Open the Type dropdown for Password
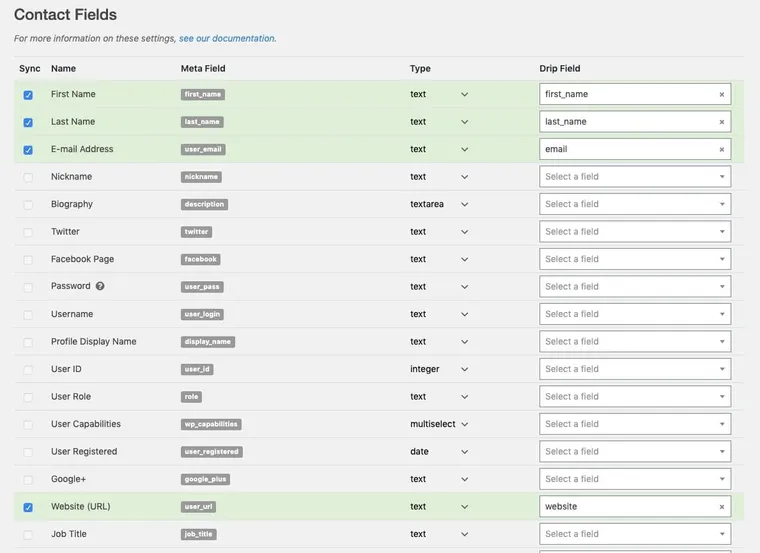This screenshot has height=553, width=760. click(x=439, y=286)
